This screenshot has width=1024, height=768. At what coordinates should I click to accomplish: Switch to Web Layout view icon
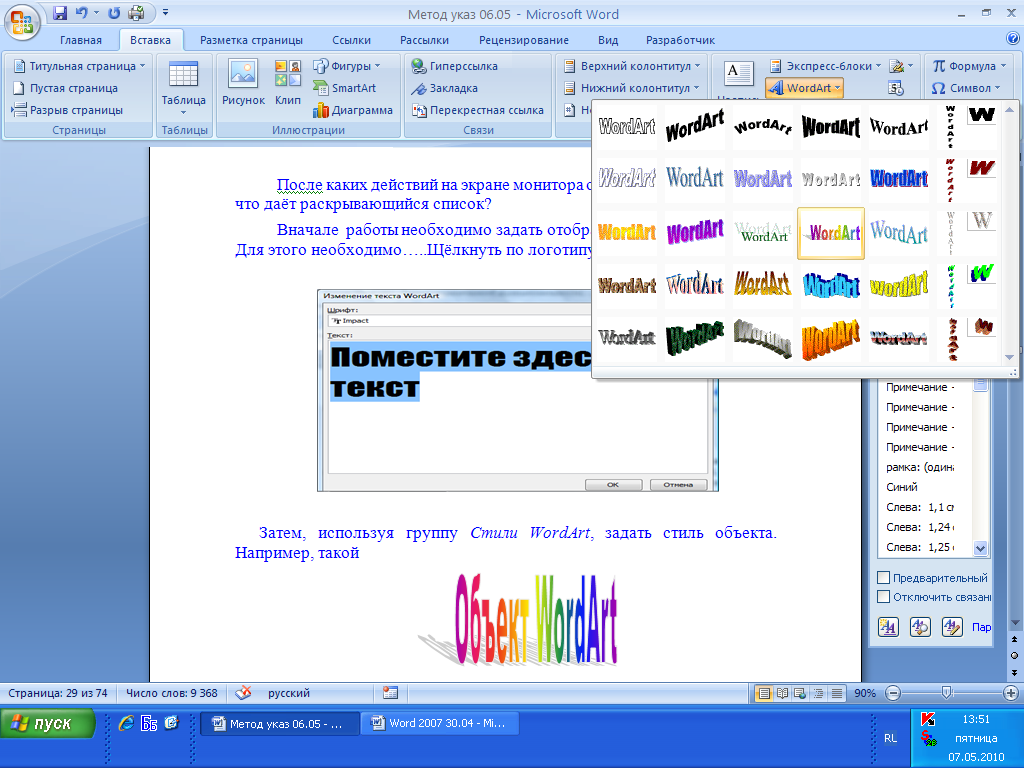[800, 693]
